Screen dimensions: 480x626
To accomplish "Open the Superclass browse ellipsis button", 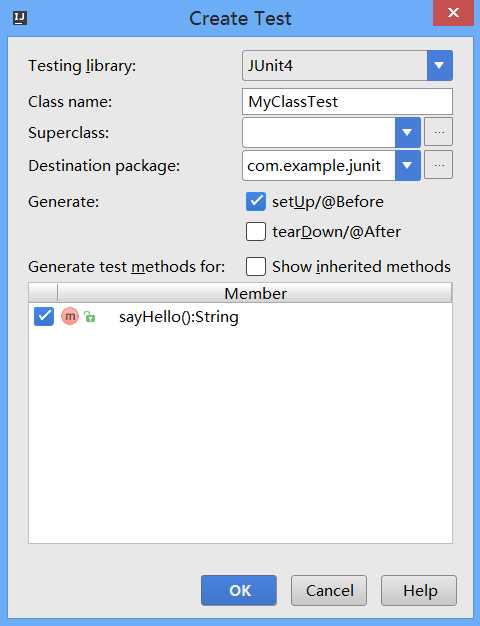I will tap(438, 132).
